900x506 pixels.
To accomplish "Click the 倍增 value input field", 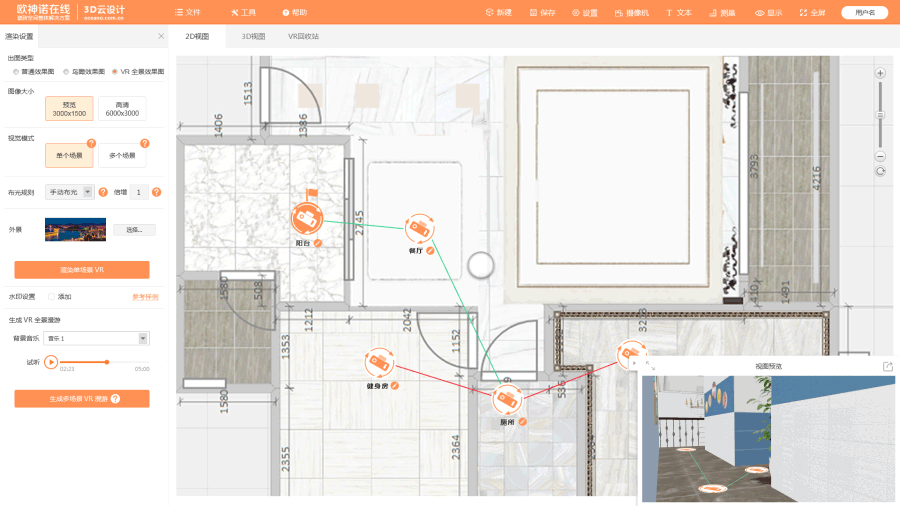I will pyautogui.click(x=139, y=192).
